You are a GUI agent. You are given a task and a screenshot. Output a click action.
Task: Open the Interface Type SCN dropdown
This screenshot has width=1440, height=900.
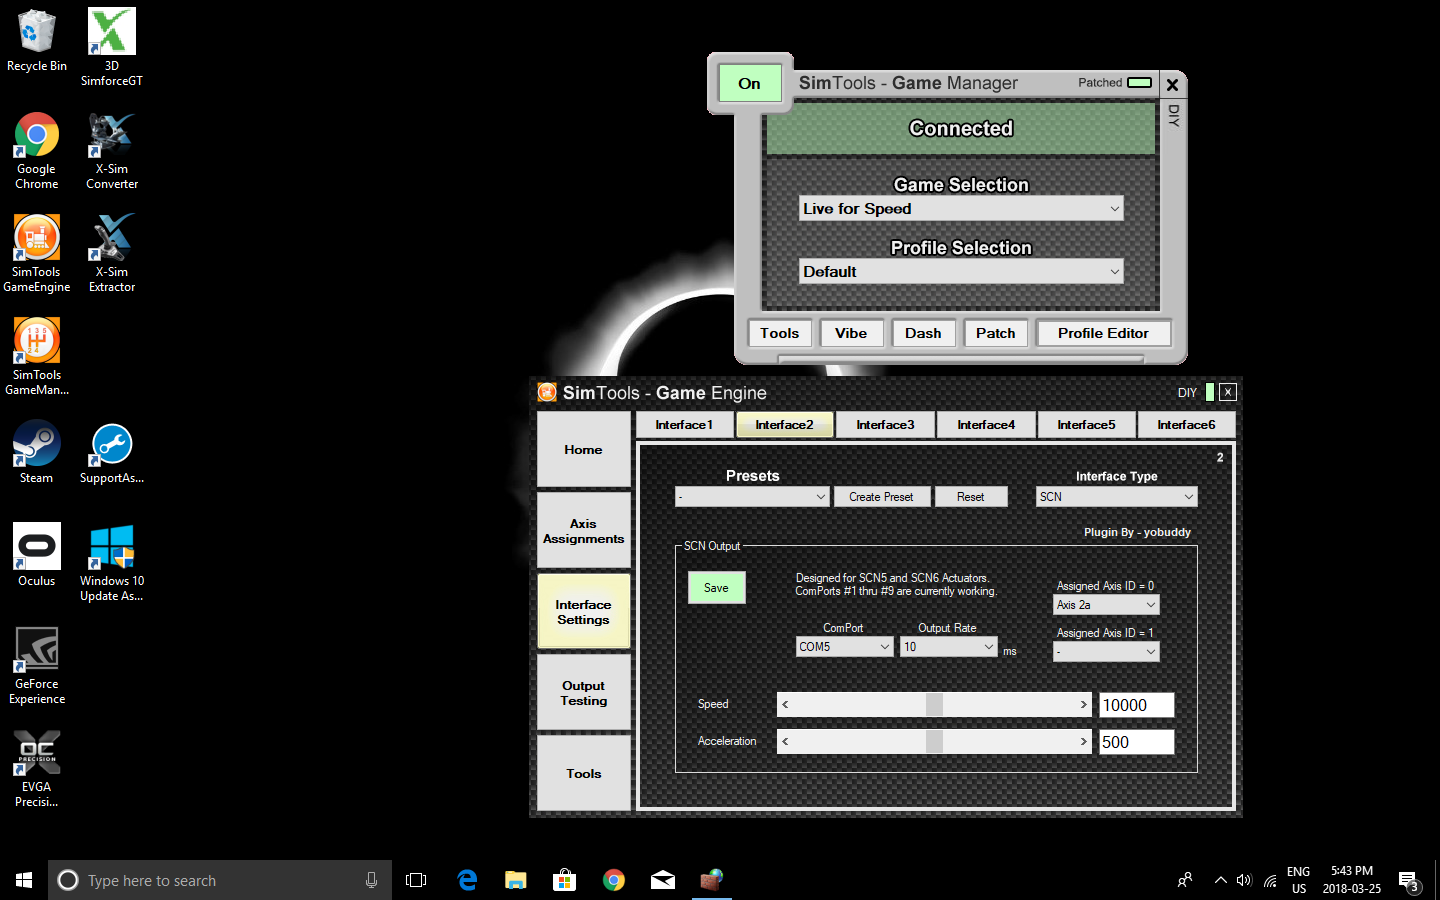click(1116, 497)
